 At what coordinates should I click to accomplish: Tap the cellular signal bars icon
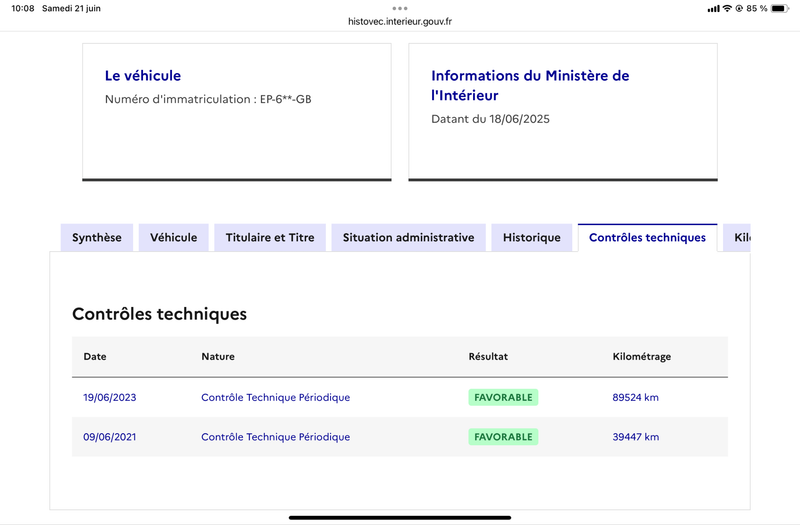pos(713,9)
